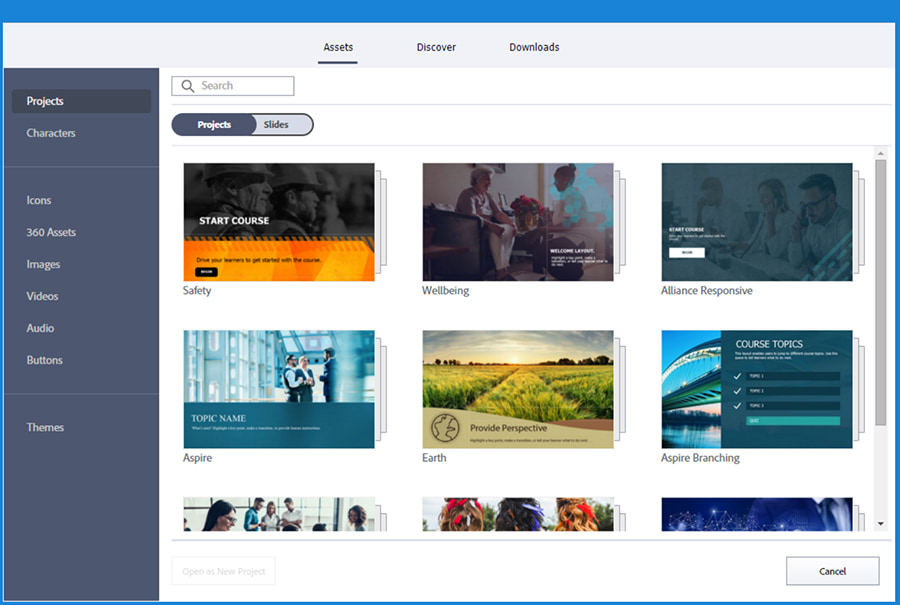Open the Downloads tab
The width and height of the screenshot is (900, 605).
coord(534,47)
